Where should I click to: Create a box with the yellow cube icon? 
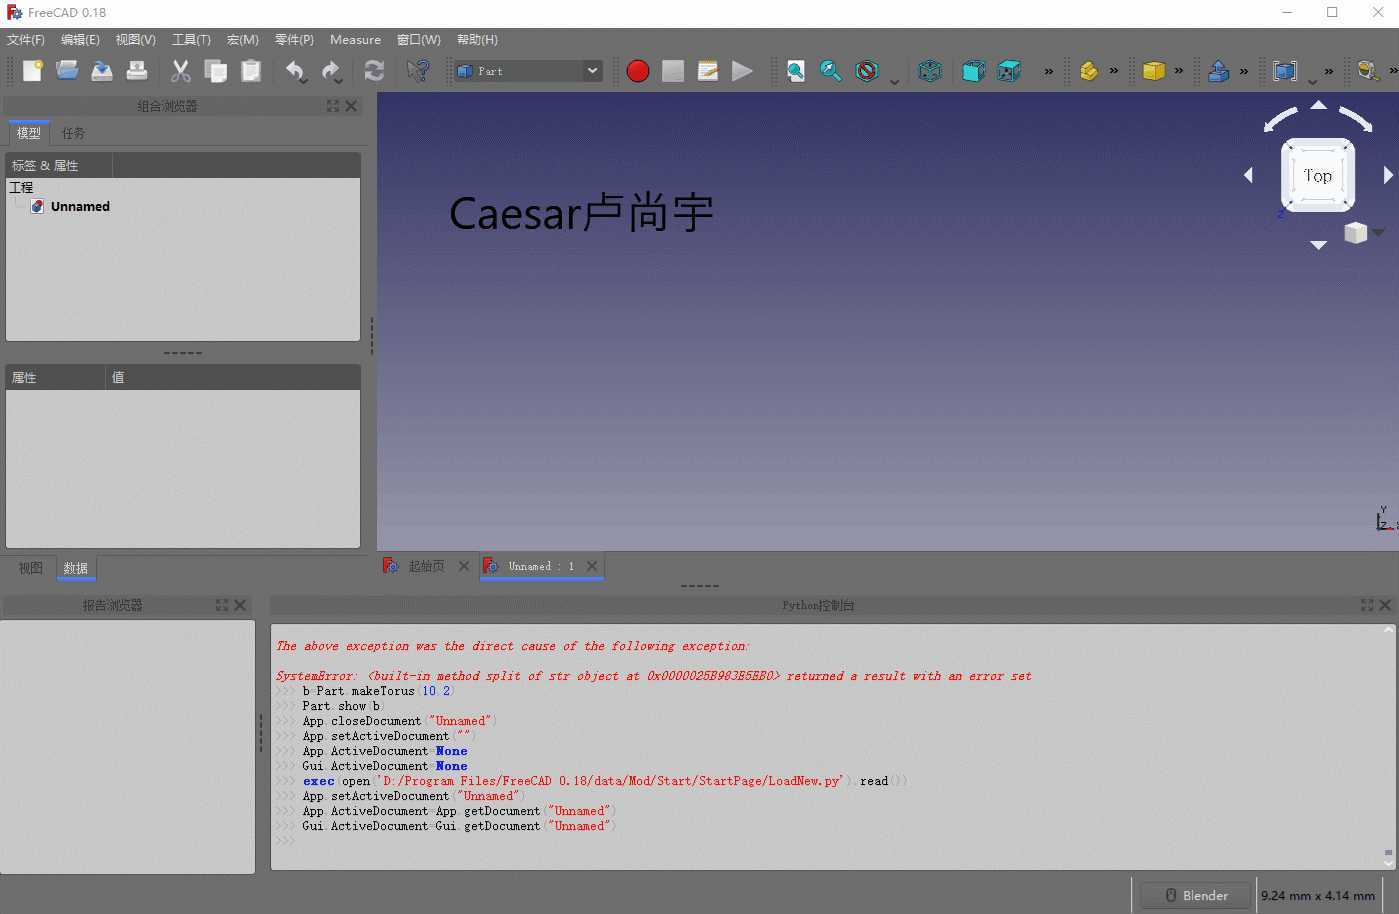tap(1154, 71)
